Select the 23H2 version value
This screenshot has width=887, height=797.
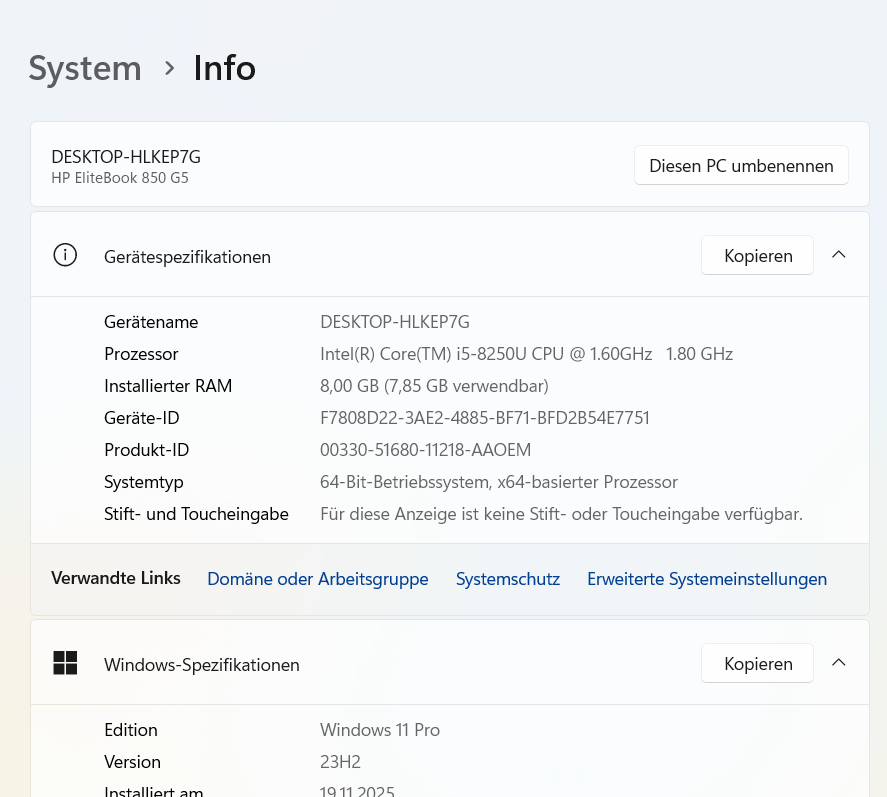tap(341, 762)
